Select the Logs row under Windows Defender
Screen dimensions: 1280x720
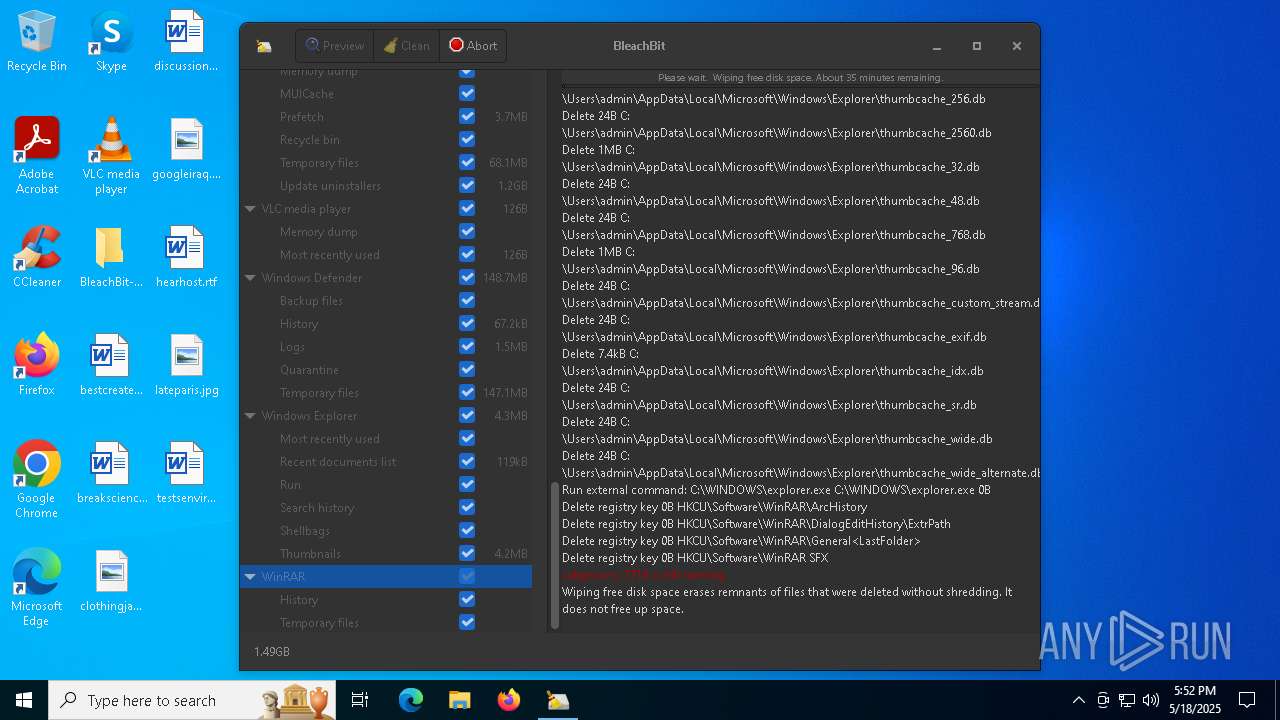coord(386,347)
